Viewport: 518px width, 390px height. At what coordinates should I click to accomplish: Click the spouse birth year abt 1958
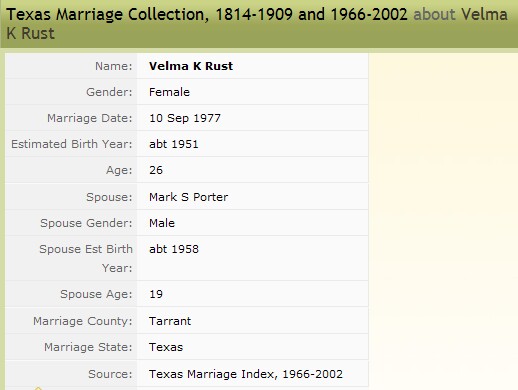[174, 249]
